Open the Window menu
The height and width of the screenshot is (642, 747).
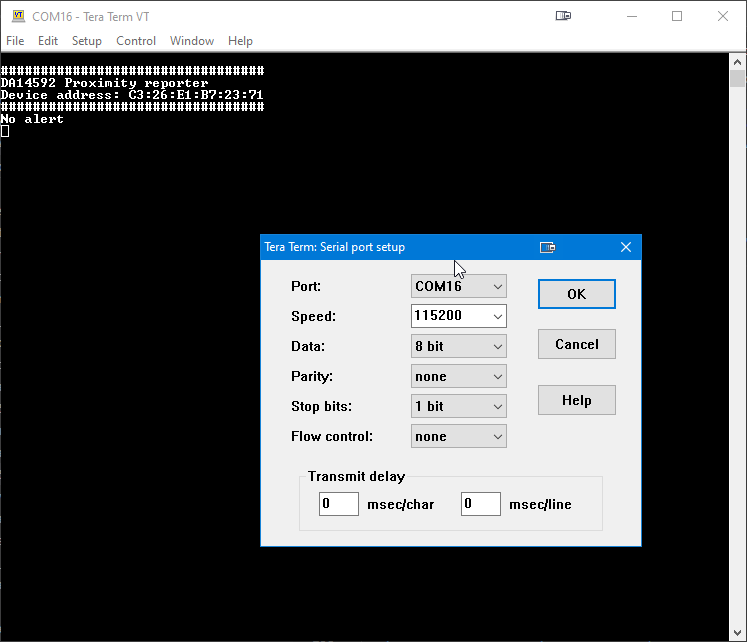(x=192, y=41)
